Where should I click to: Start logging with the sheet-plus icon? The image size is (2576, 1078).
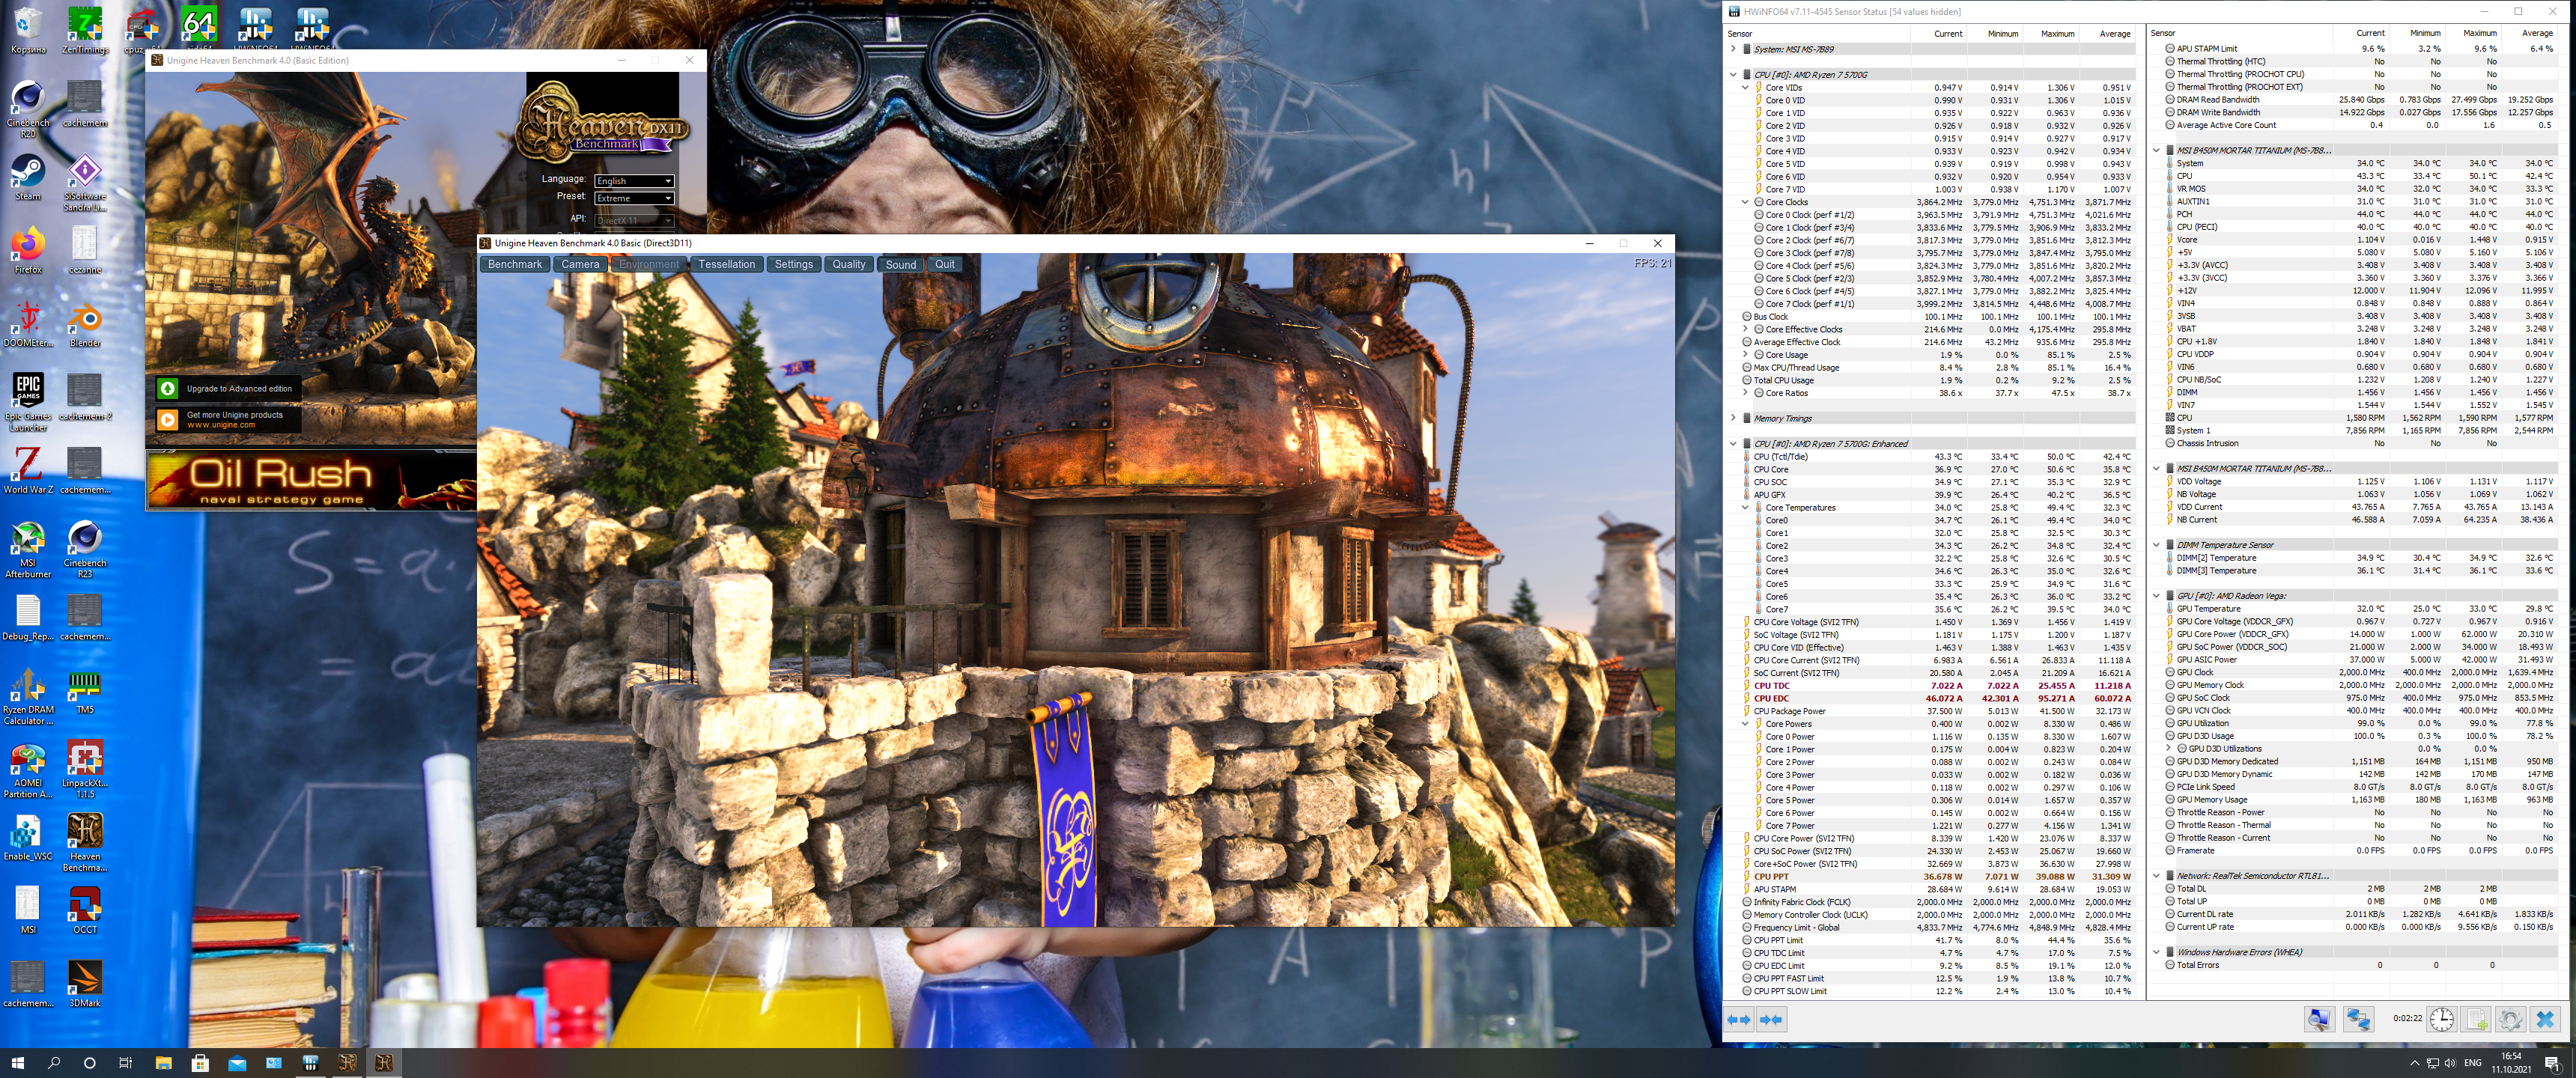point(2476,1019)
